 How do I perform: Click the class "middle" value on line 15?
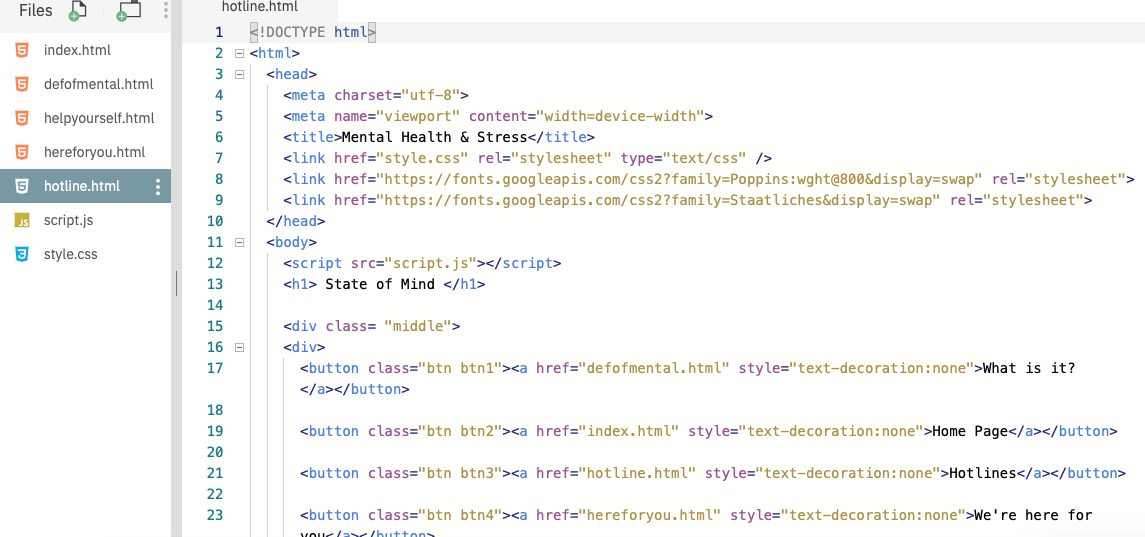coord(418,326)
